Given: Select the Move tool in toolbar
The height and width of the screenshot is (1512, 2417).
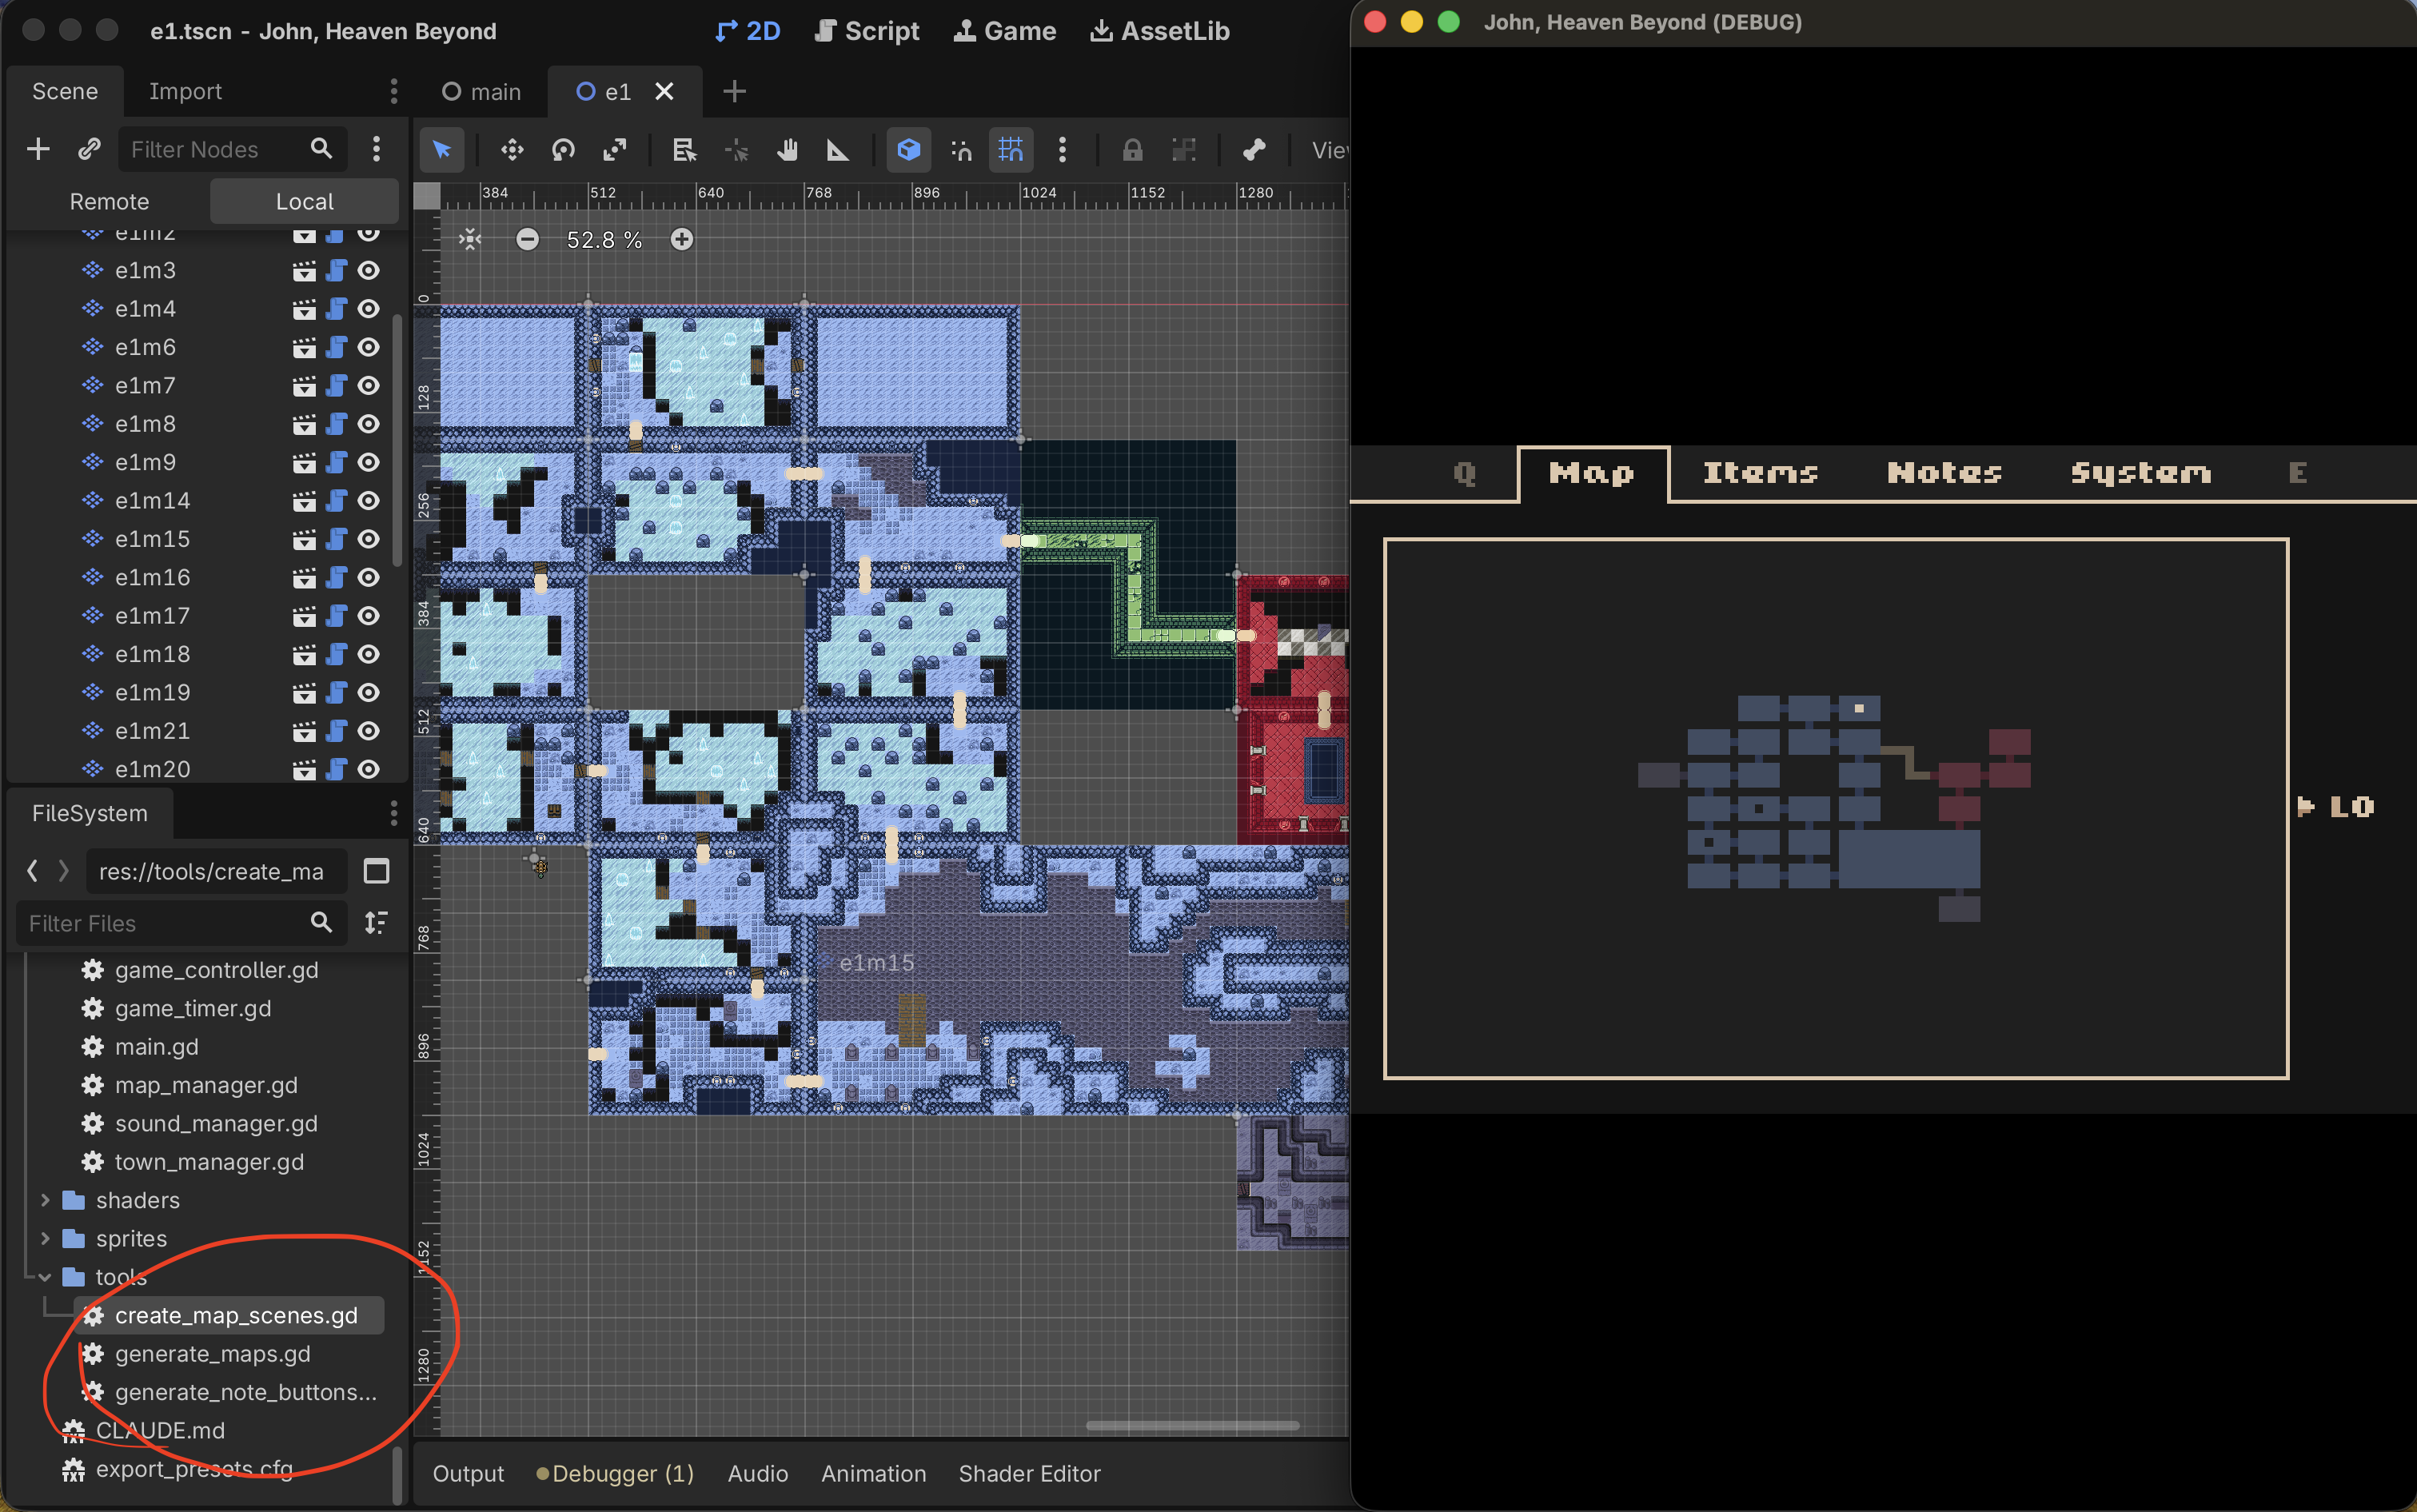Looking at the screenshot, I should point(512,150).
